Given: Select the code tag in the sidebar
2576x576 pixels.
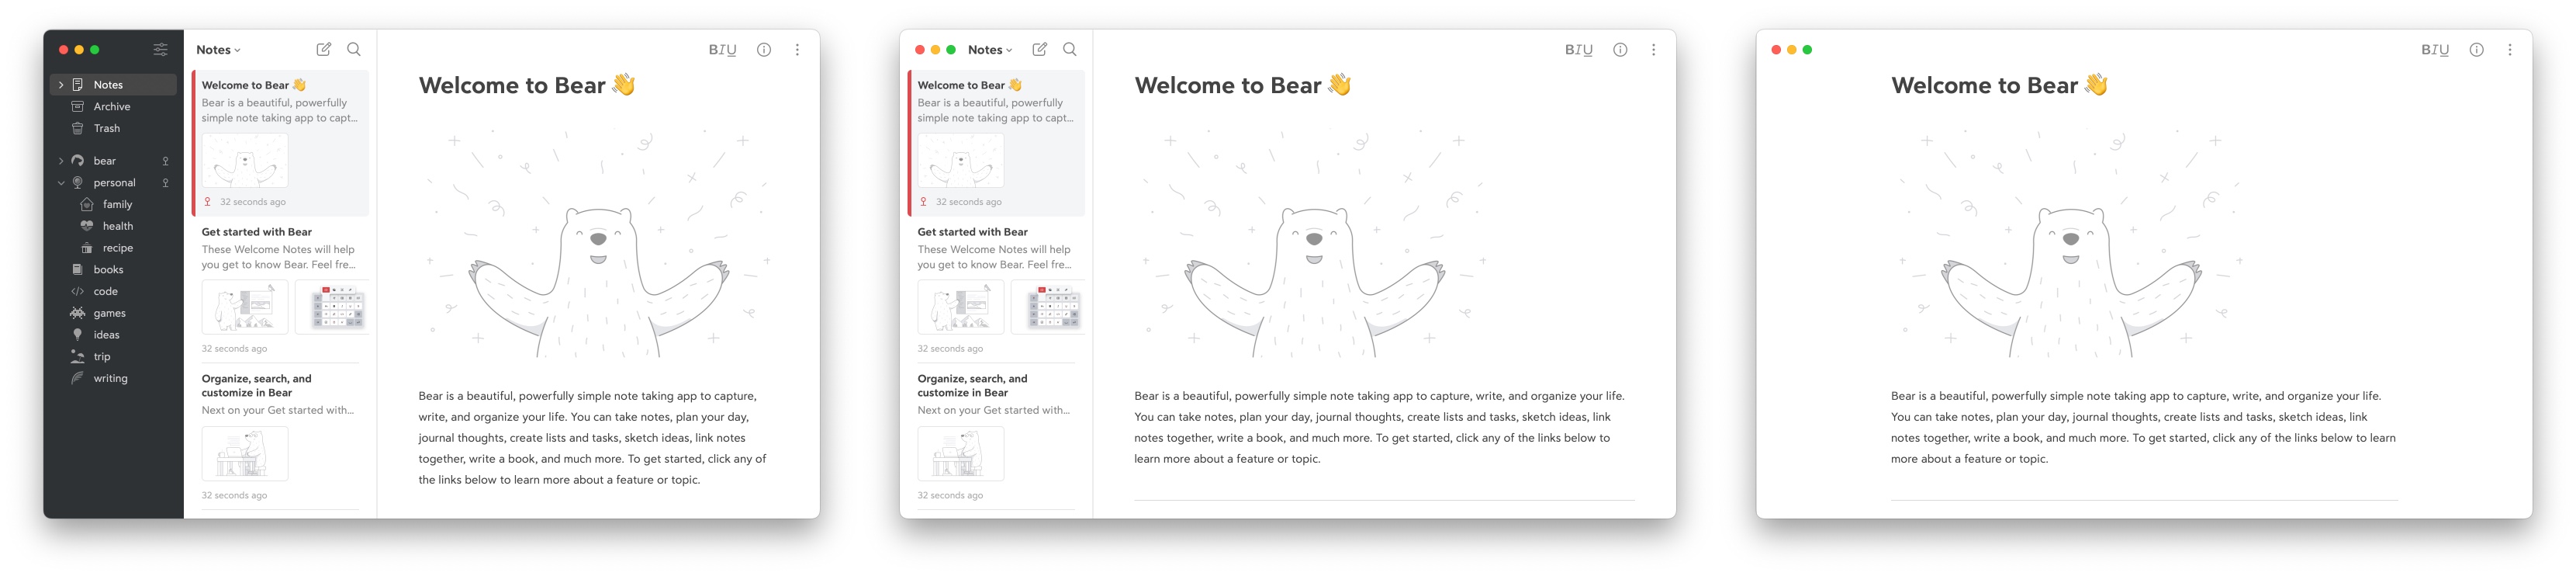Looking at the screenshot, I should tap(105, 292).
